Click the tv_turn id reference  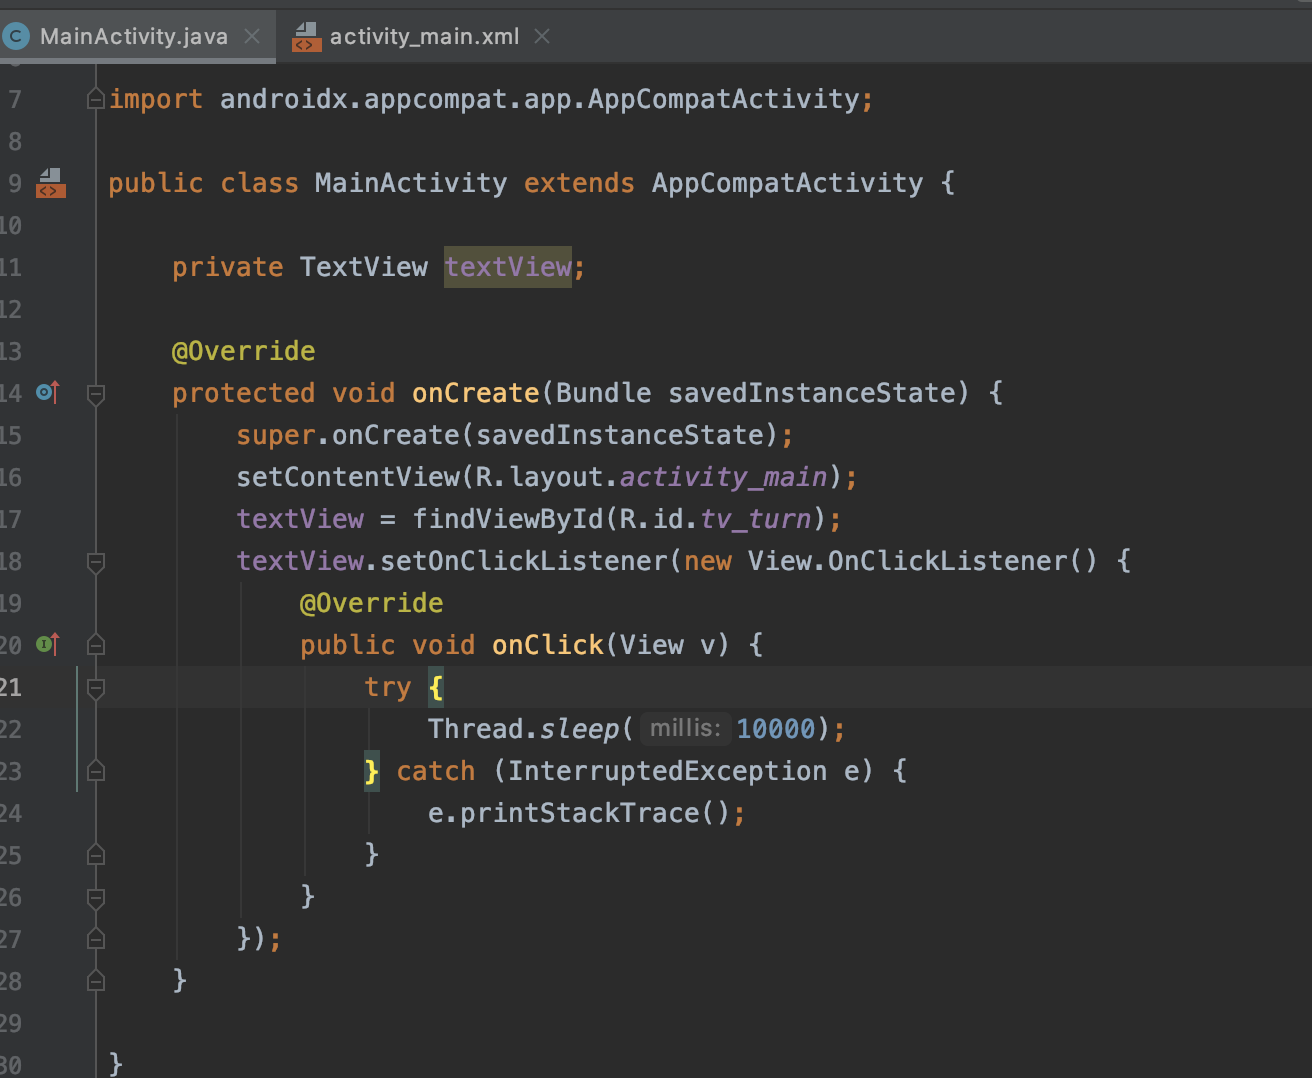[756, 519]
